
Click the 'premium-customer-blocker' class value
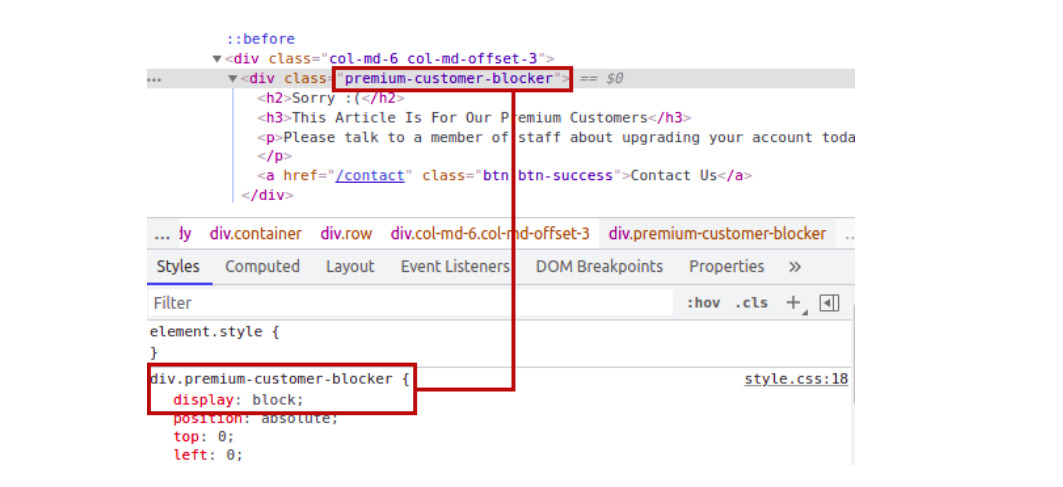point(449,79)
